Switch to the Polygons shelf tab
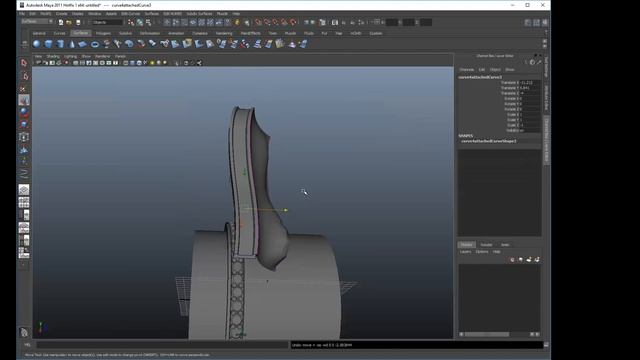Screen dimensions: 640x360 coord(103,33)
